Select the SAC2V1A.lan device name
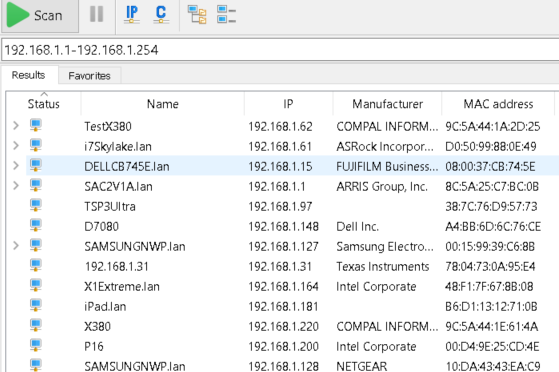 click(118, 187)
